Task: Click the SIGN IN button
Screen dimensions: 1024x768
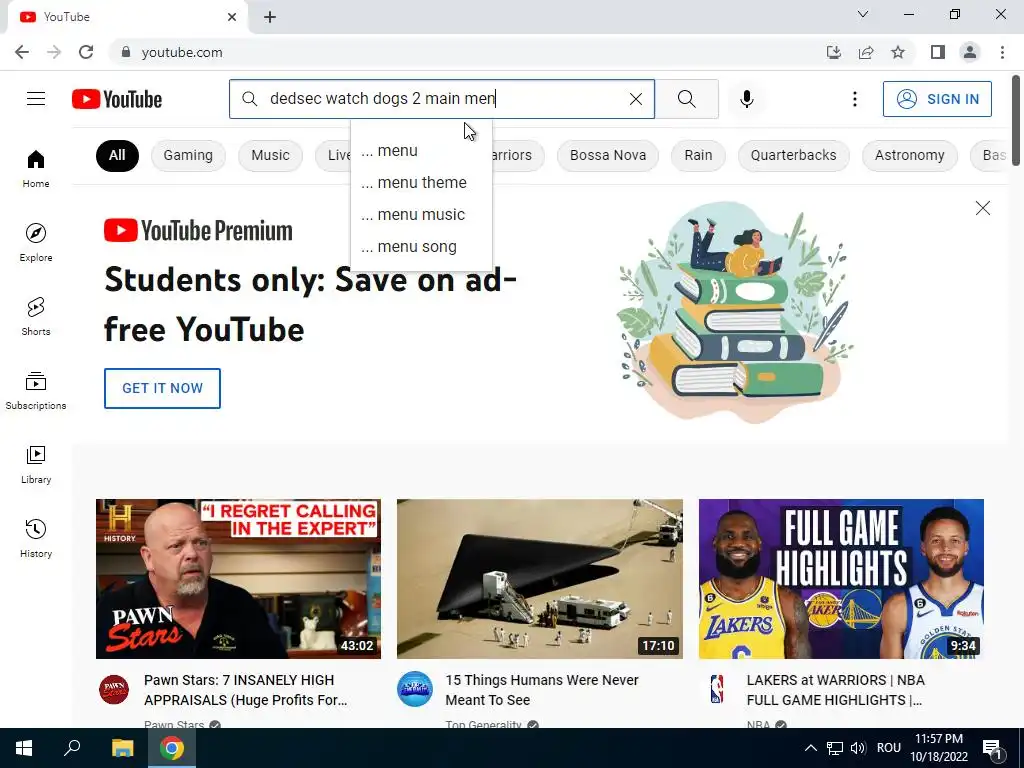Action: click(937, 99)
